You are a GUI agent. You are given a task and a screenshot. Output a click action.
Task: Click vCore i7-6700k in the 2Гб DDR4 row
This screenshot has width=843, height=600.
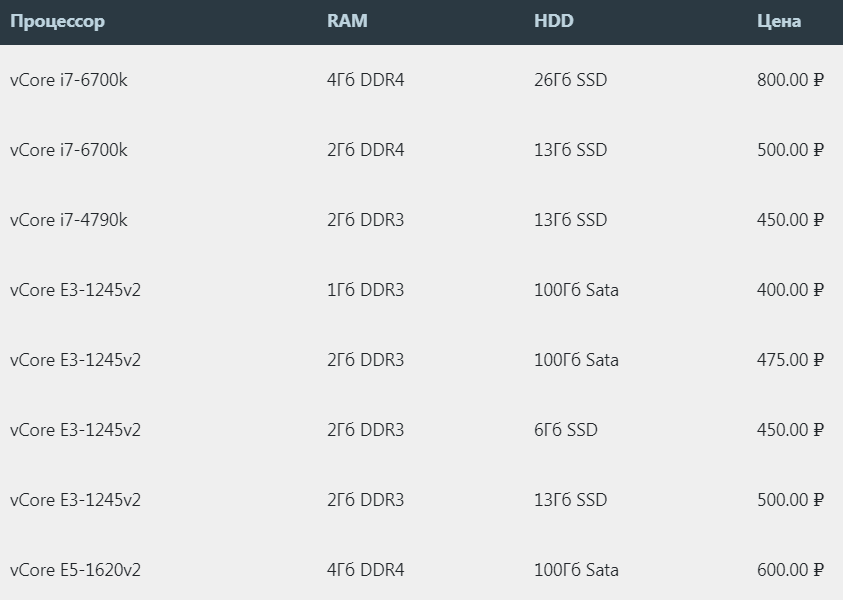tap(69, 150)
